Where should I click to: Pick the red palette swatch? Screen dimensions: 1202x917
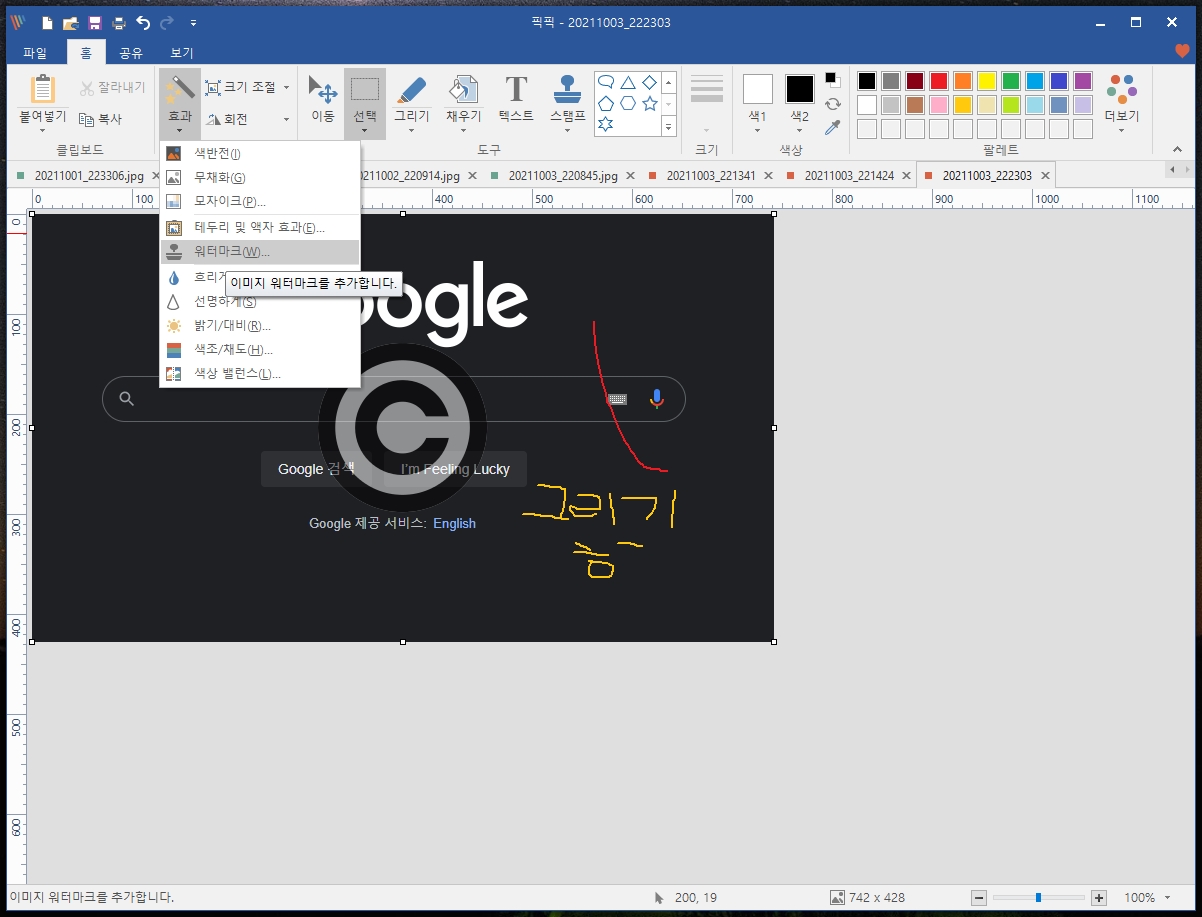tap(939, 81)
